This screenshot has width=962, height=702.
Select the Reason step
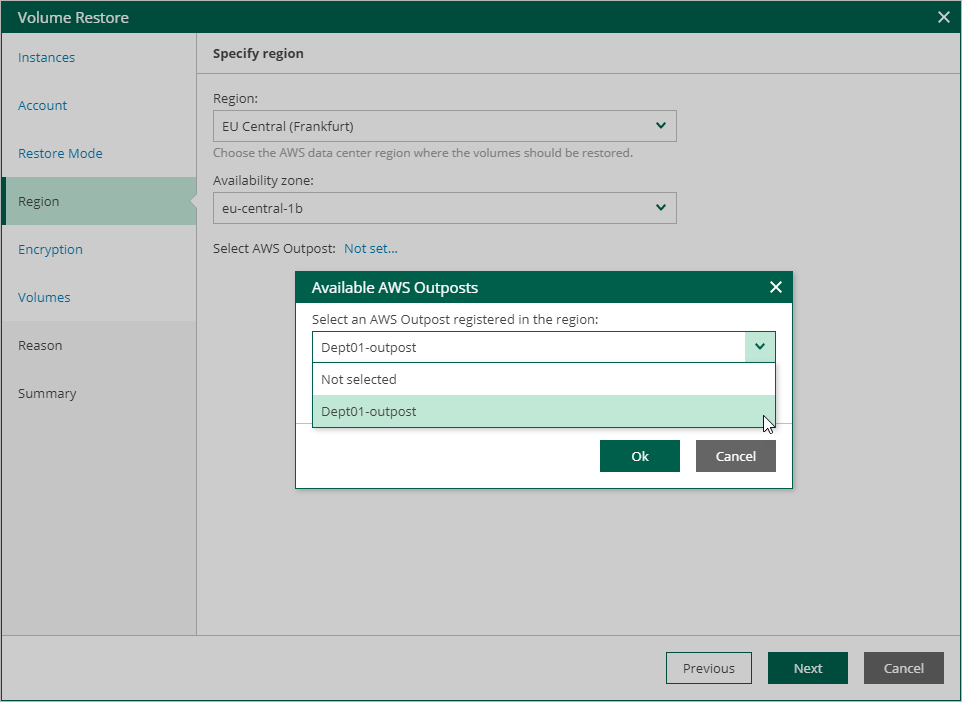(x=40, y=345)
